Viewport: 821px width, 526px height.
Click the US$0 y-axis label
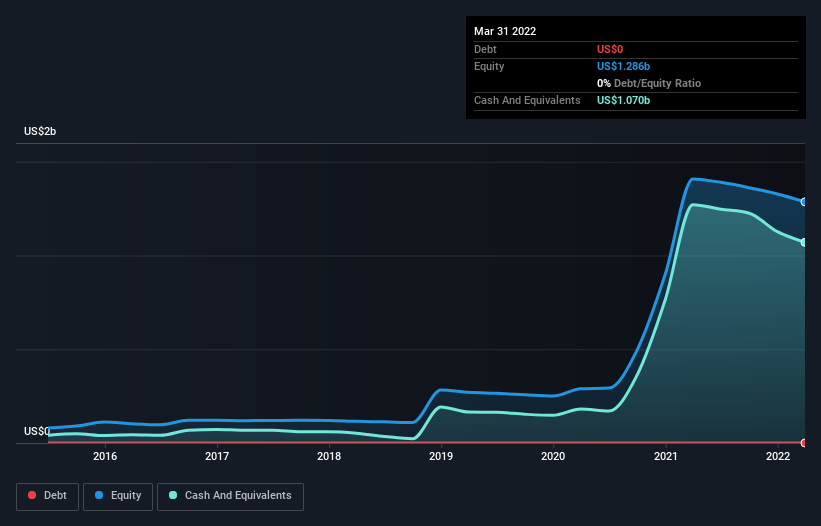(37, 431)
